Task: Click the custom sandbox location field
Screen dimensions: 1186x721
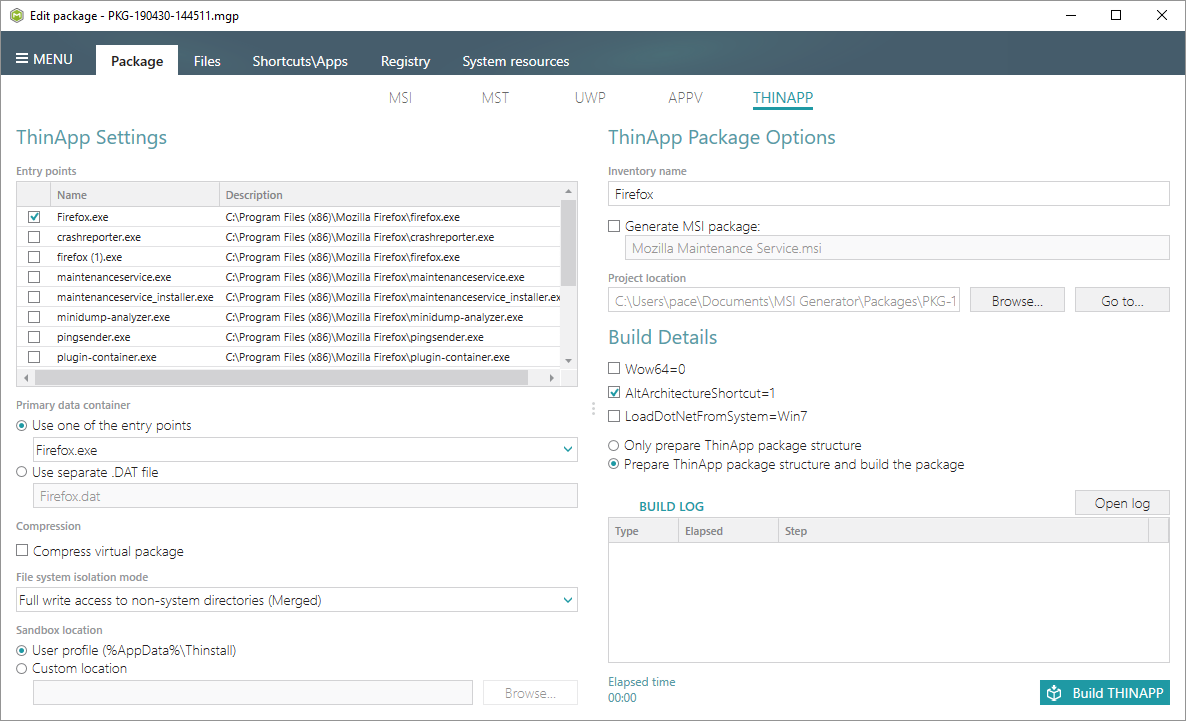Action: pos(253,692)
